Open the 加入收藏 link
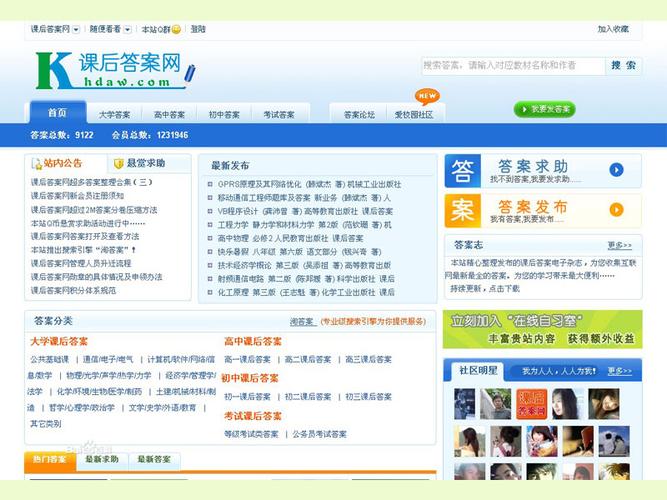 click(x=613, y=29)
